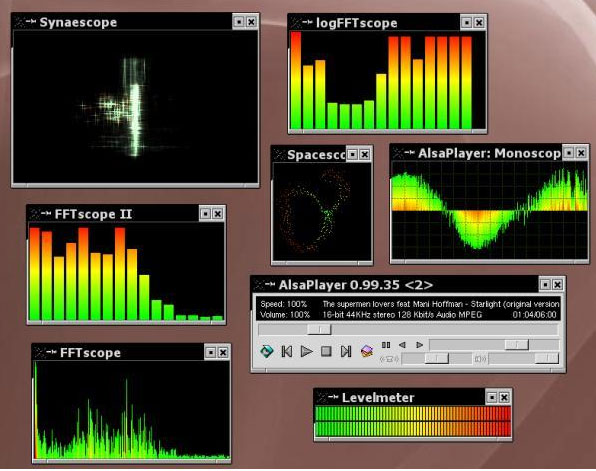Click the song position seek slider handle
Image resolution: width=596 pixels, height=471 pixels.
coord(319,329)
